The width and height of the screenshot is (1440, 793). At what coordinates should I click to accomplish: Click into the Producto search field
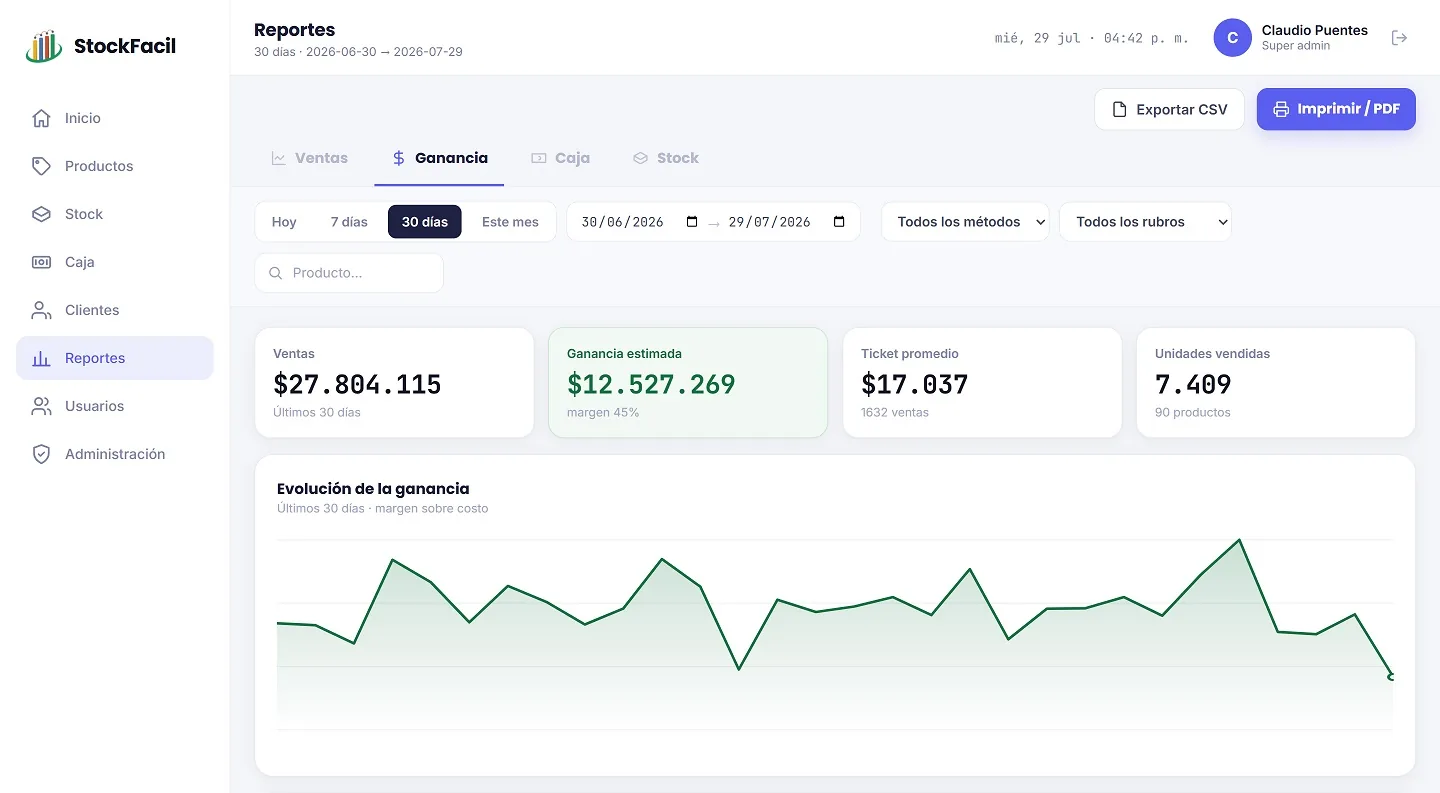tap(349, 273)
